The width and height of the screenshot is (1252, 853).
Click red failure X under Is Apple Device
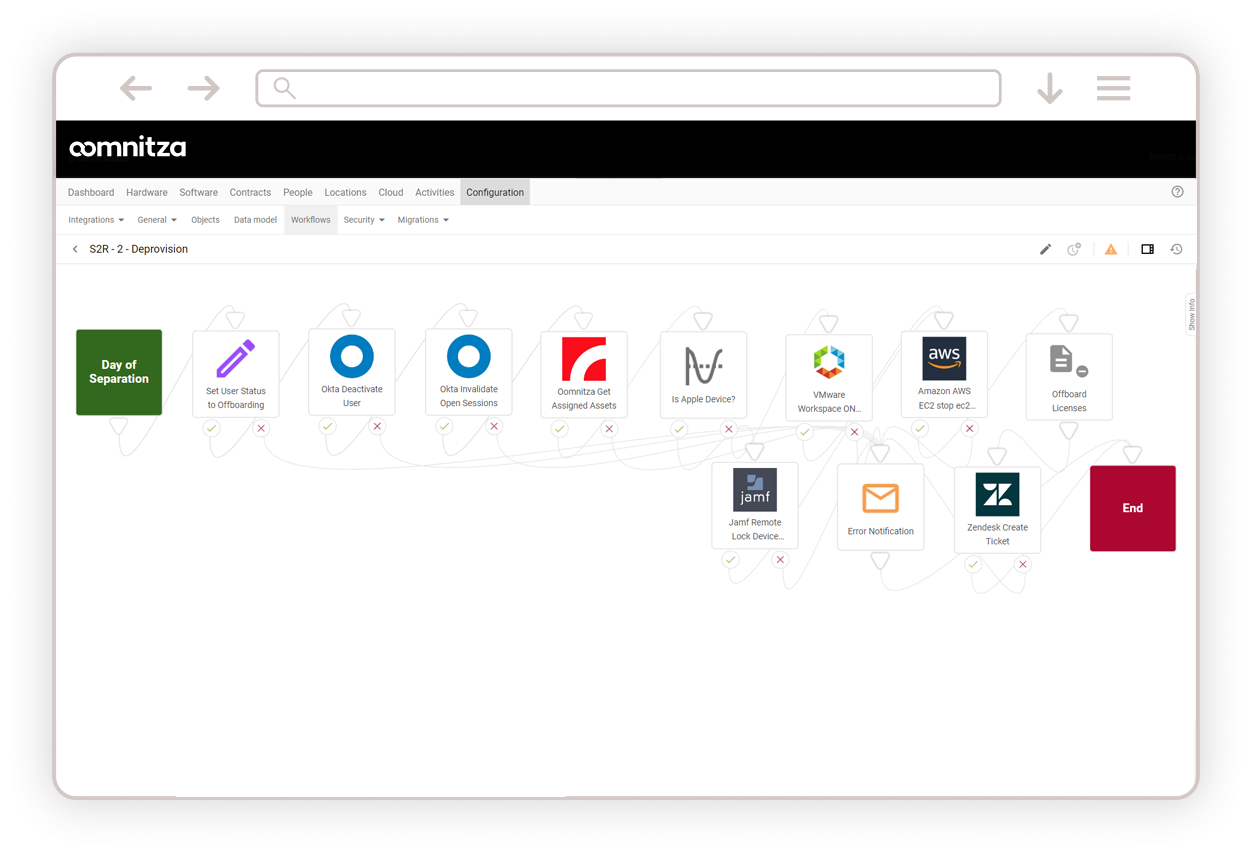[x=729, y=429]
